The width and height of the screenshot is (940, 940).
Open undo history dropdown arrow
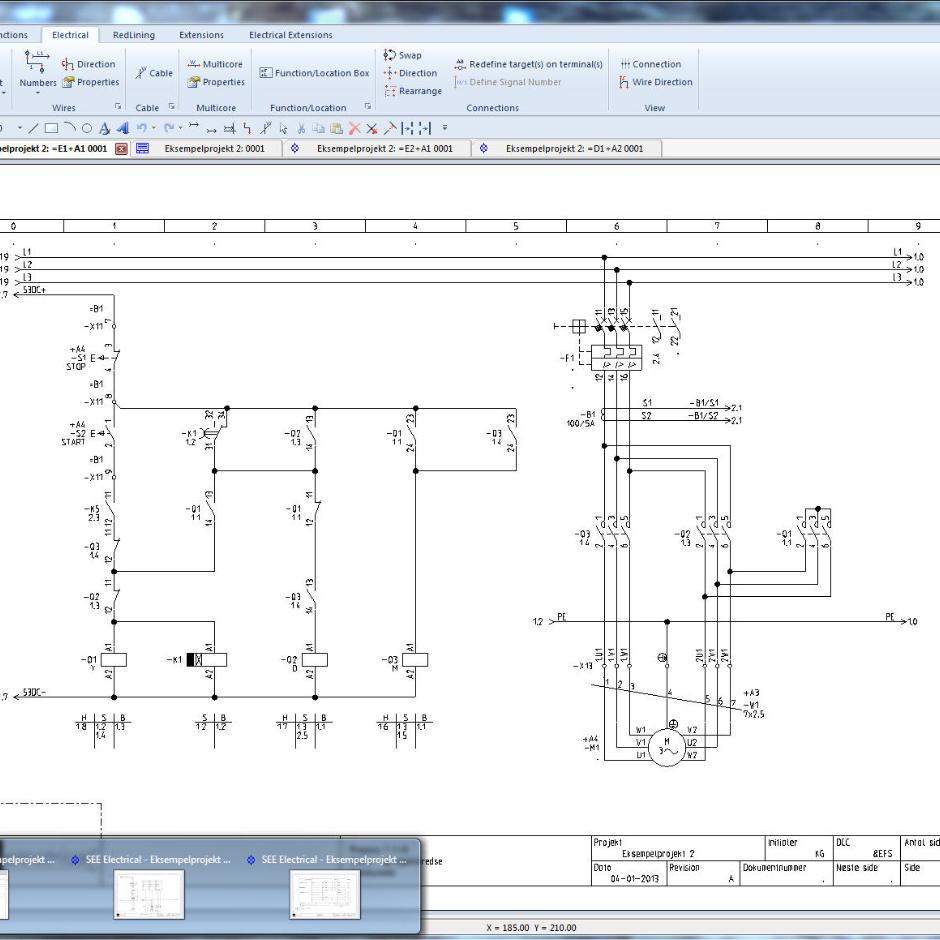click(153, 128)
